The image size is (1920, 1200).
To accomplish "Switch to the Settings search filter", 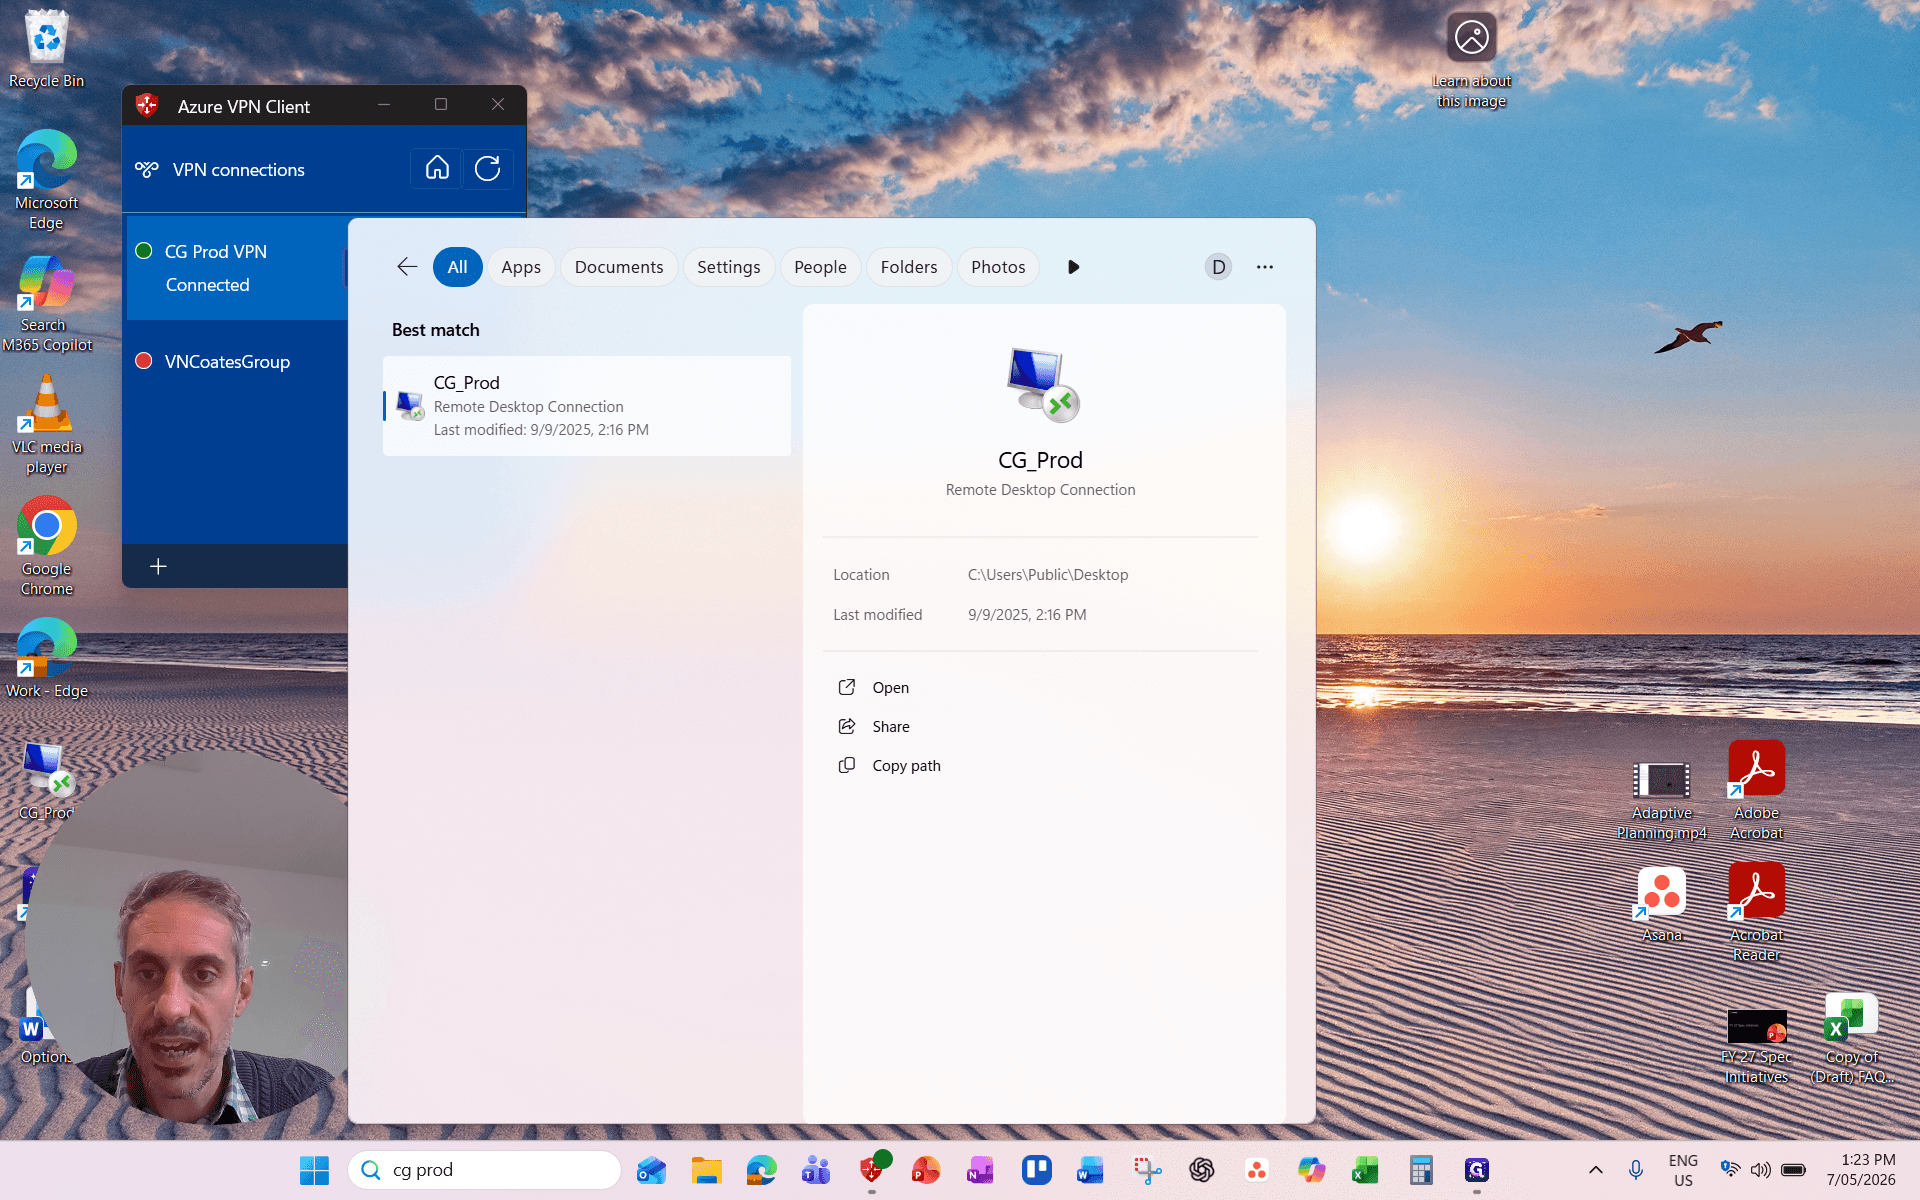I will pos(728,267).
